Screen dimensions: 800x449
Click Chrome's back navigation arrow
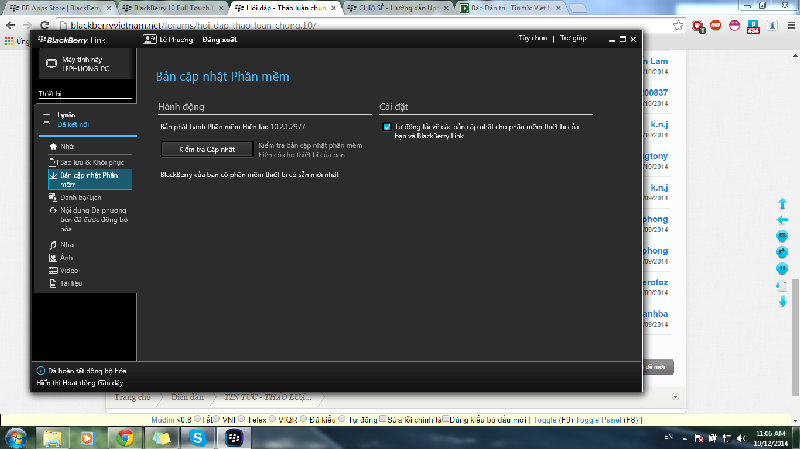click(x=11, y=25)
